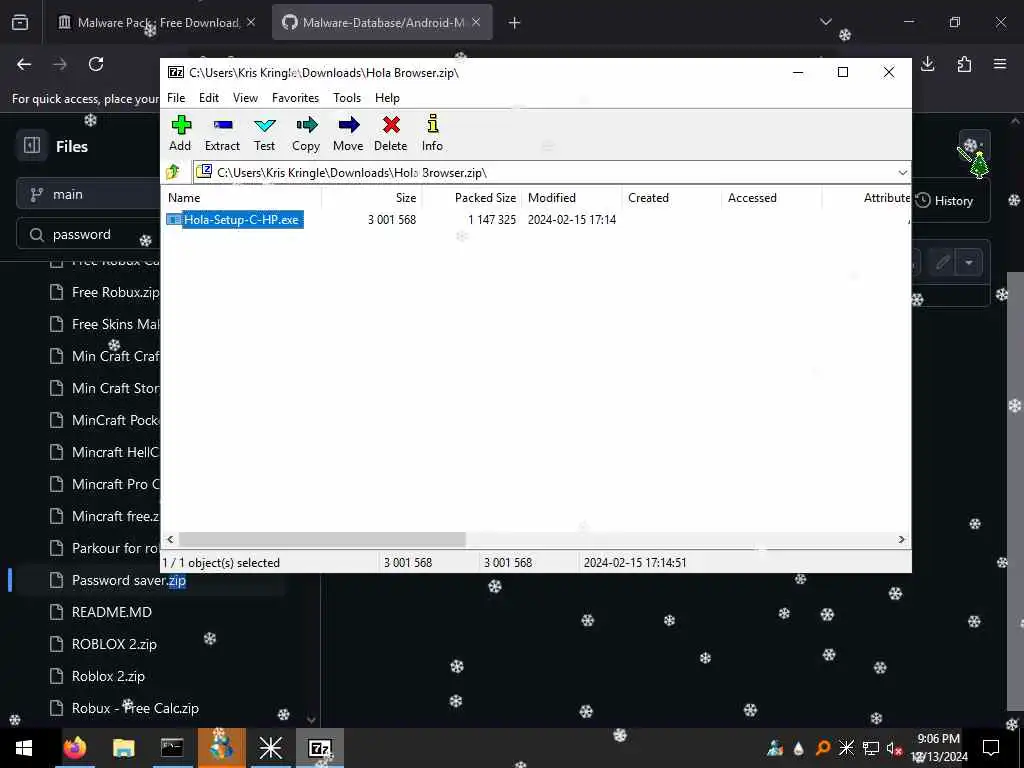The image size is (1024, 768).
Task: List all tabs with the chevron dropdown
Action: click(826, 22)
